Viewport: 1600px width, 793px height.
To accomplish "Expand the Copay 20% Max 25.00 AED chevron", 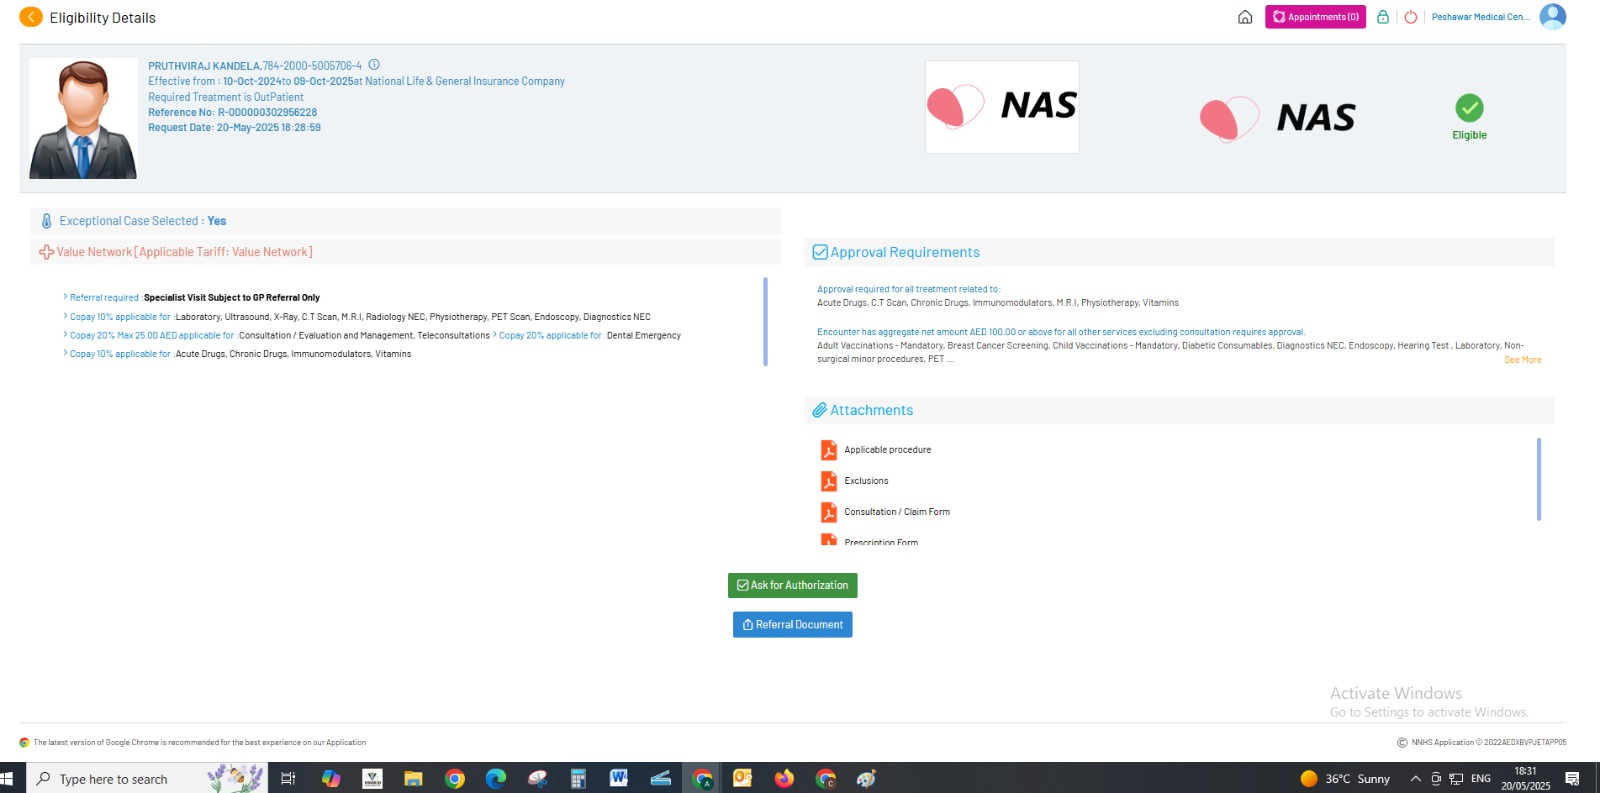I will (x=65, y=335).
